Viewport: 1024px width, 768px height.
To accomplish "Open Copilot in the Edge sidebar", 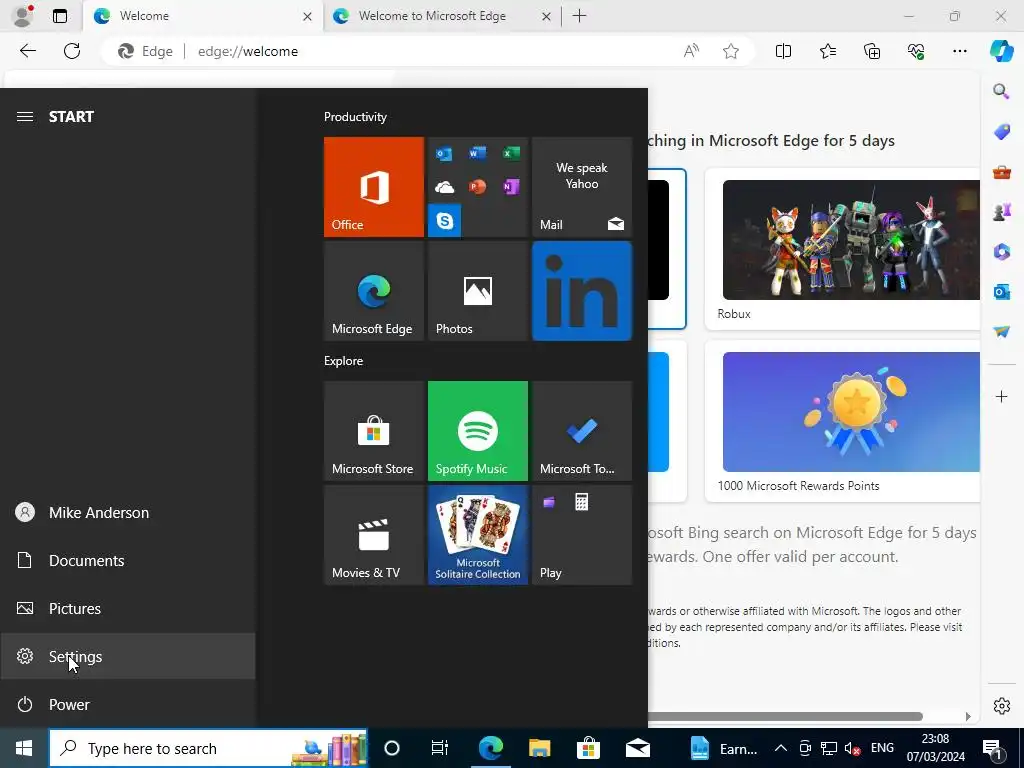I will [x=1001, y=51].
